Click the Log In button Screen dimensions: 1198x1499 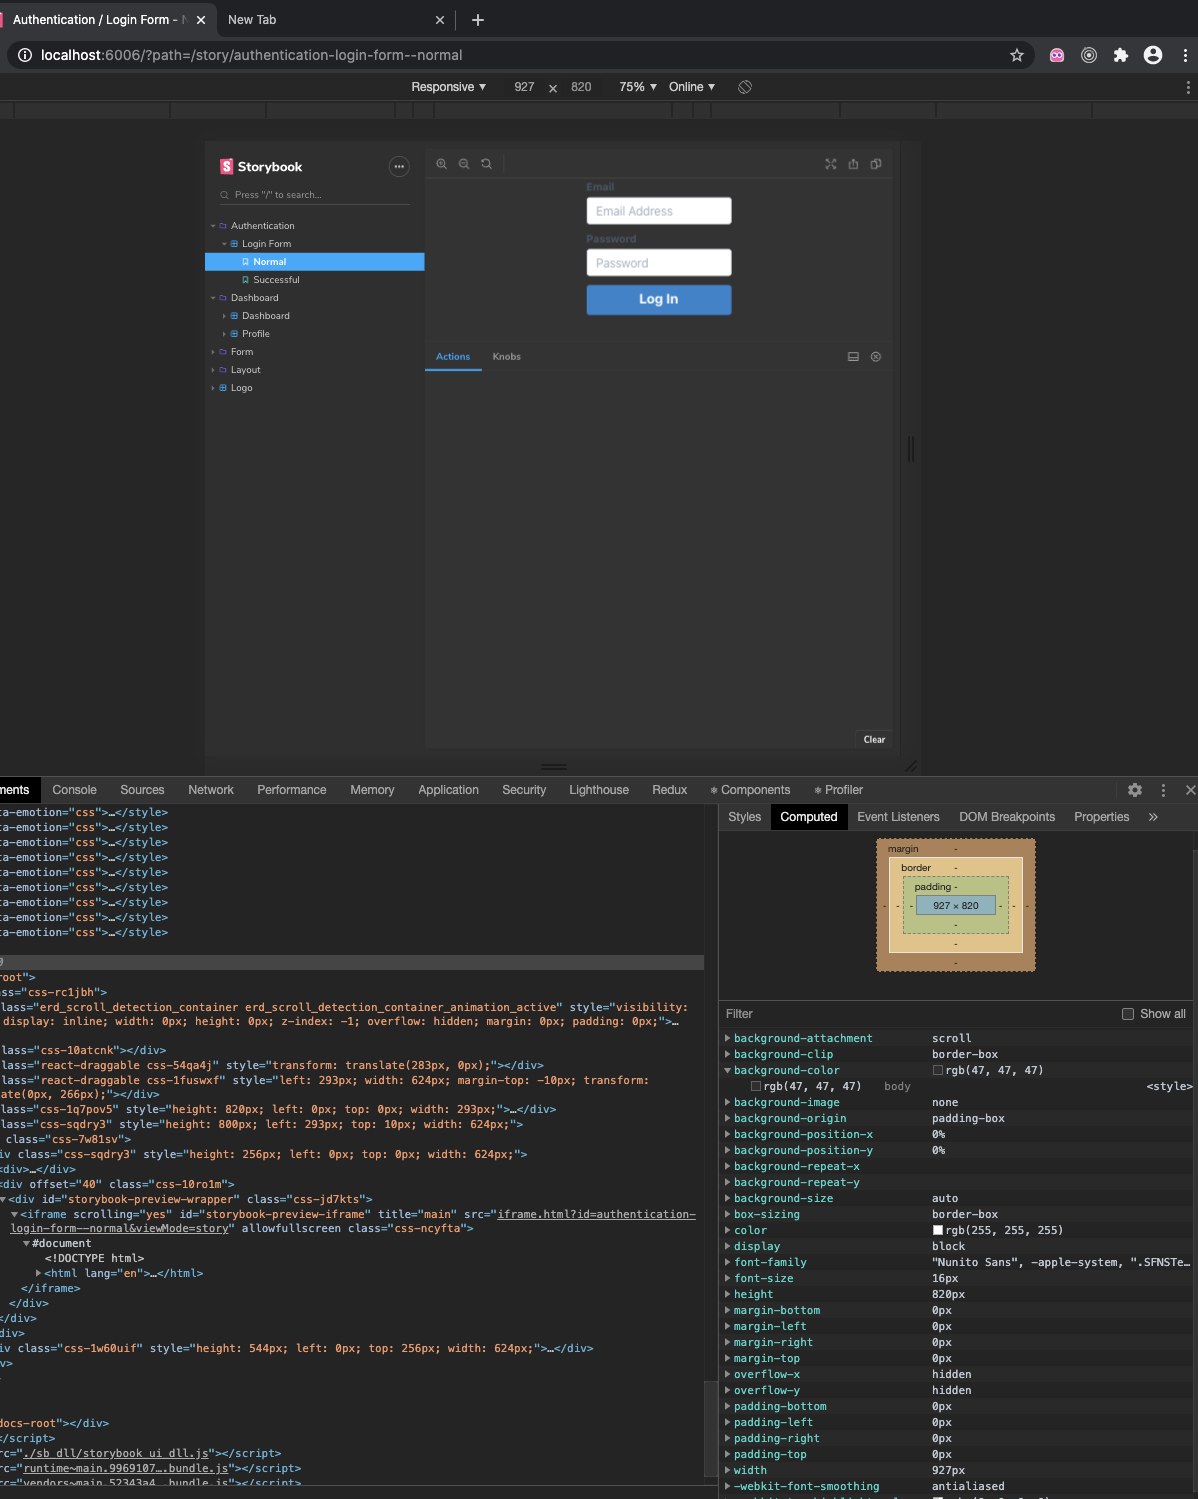[x=659, y=299]
